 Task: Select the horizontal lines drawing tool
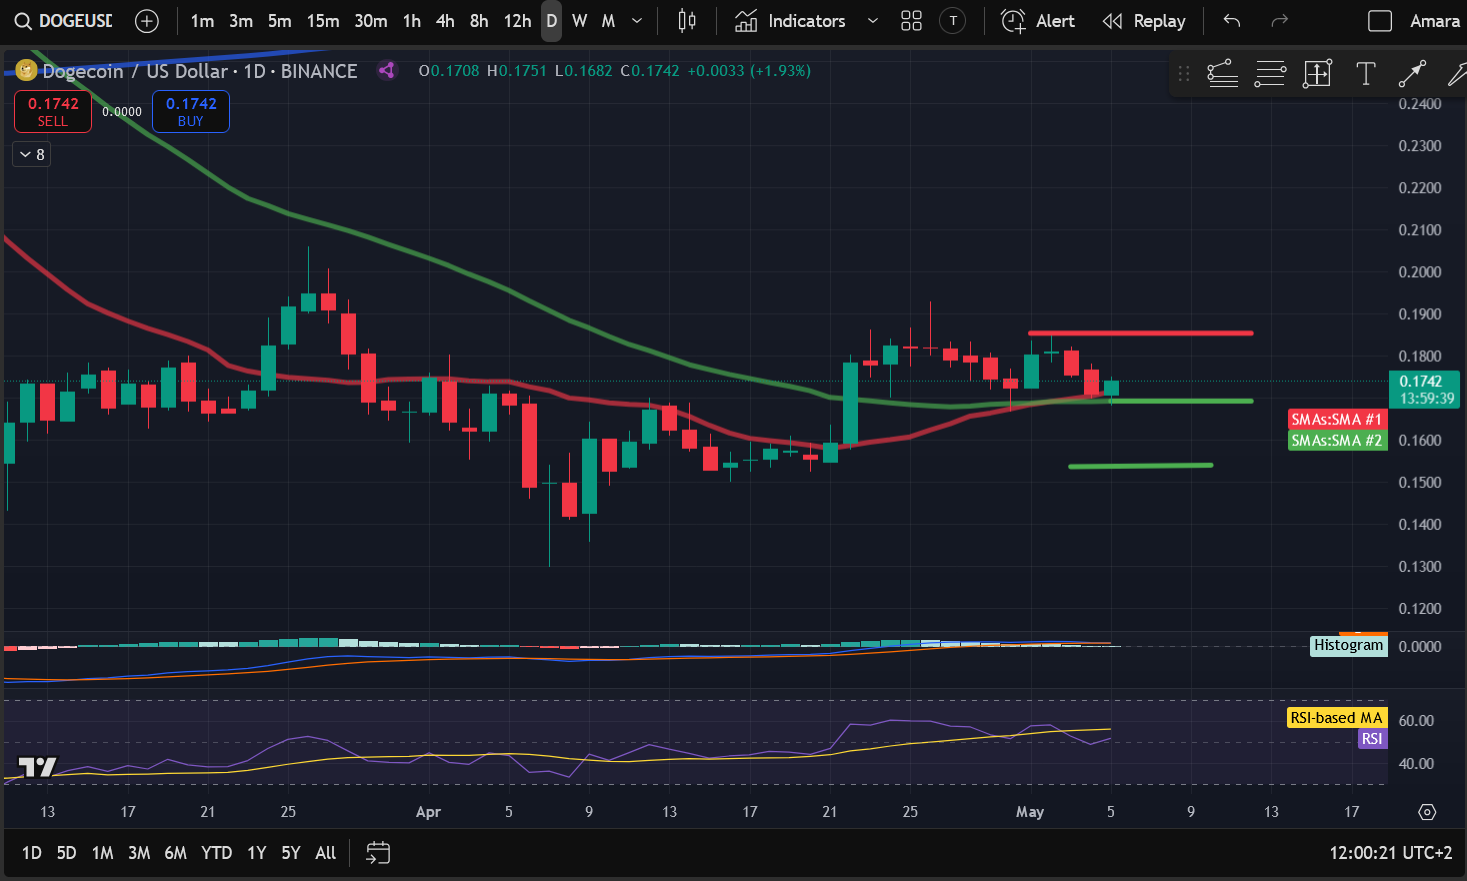(1270, 74)
